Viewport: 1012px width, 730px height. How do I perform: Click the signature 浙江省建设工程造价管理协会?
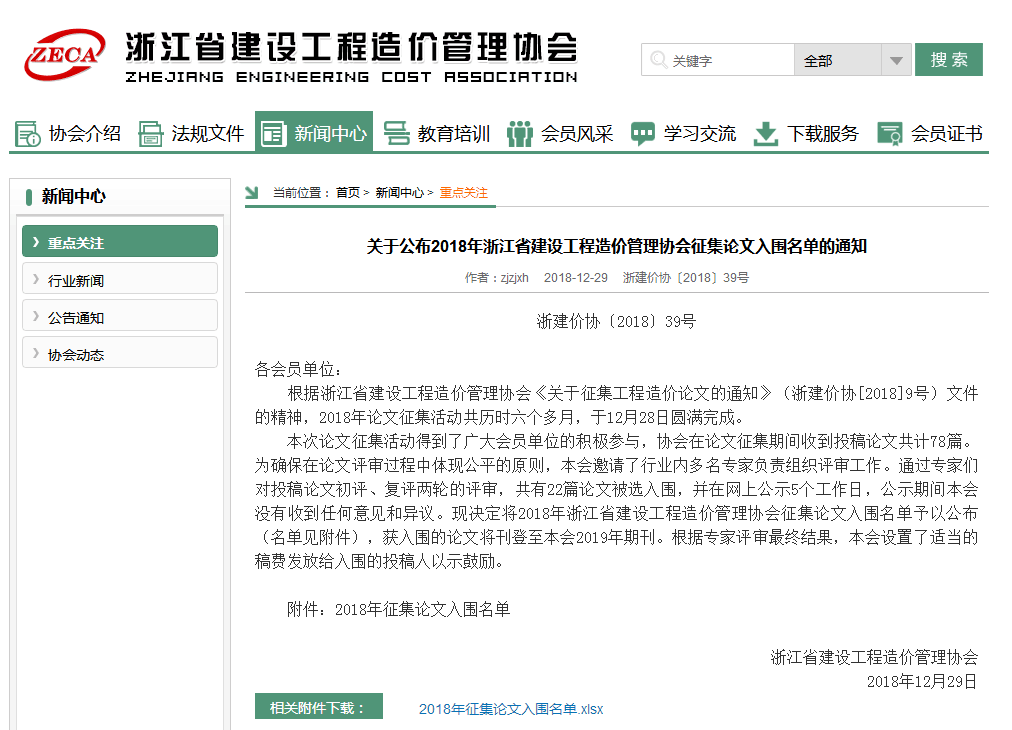point(874,657)
